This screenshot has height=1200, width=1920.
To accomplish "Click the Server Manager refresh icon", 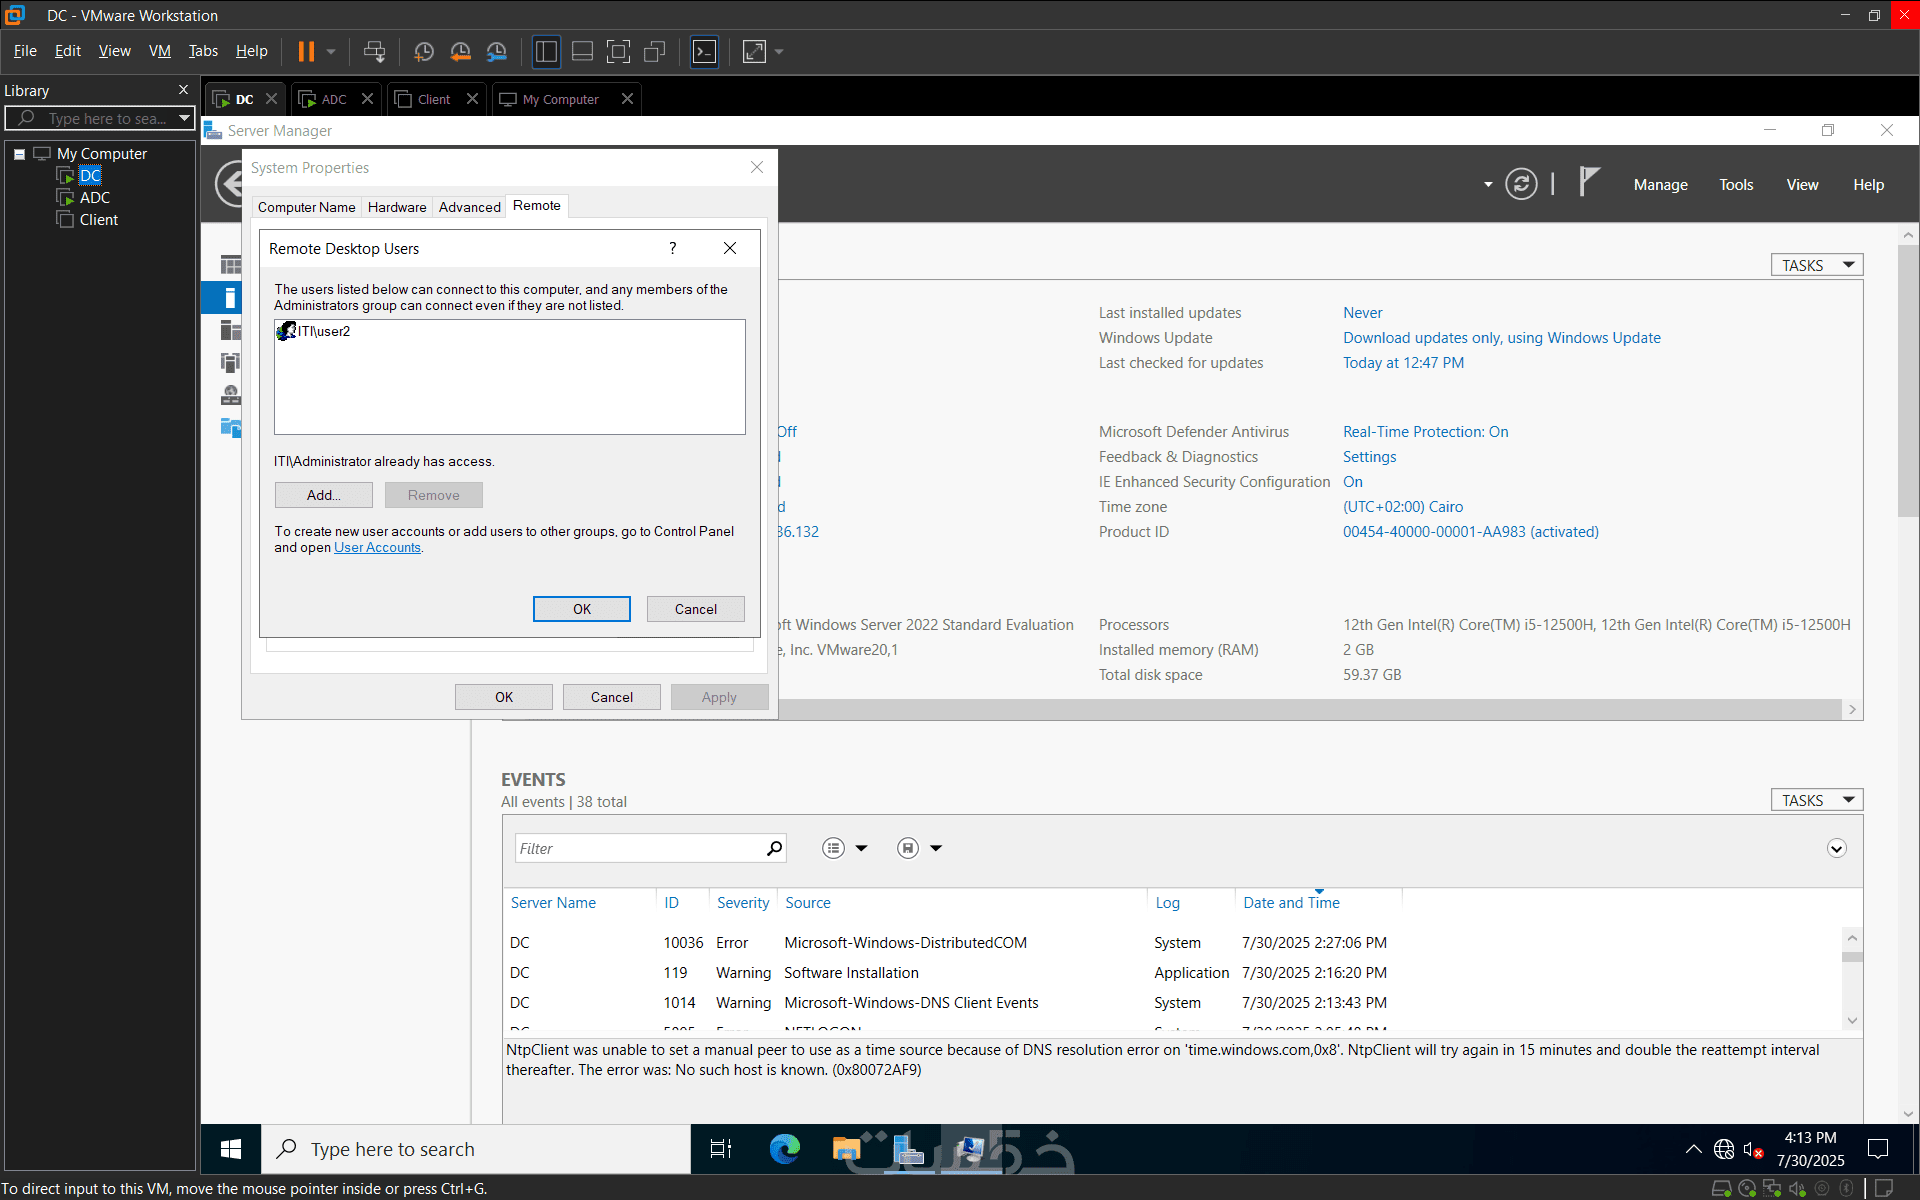I will [1520, 184].
